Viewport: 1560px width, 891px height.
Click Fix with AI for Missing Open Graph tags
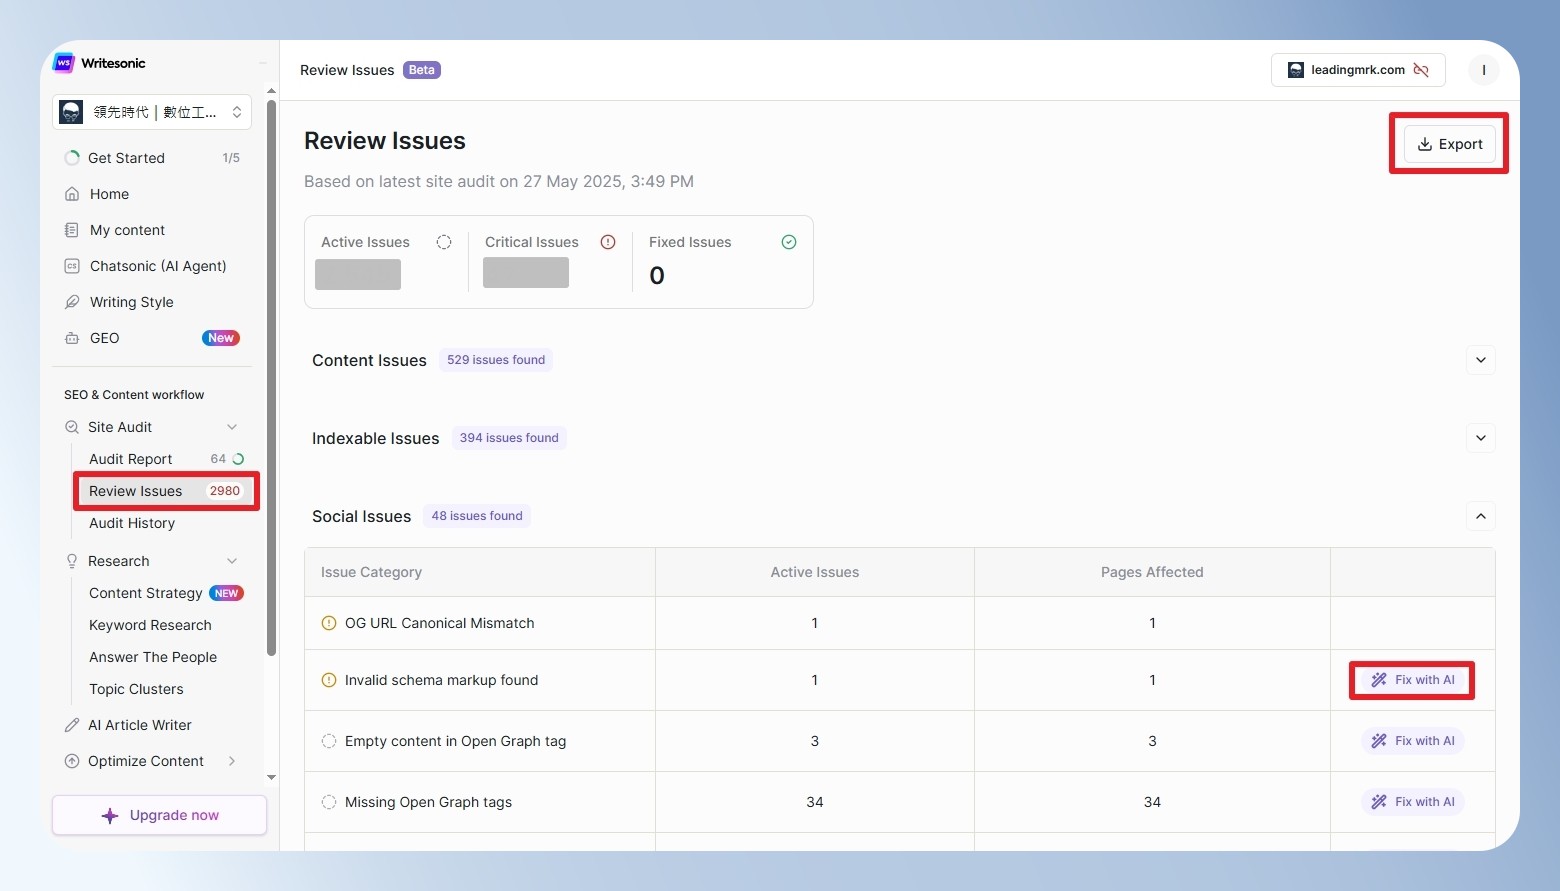pos(1412,802)
